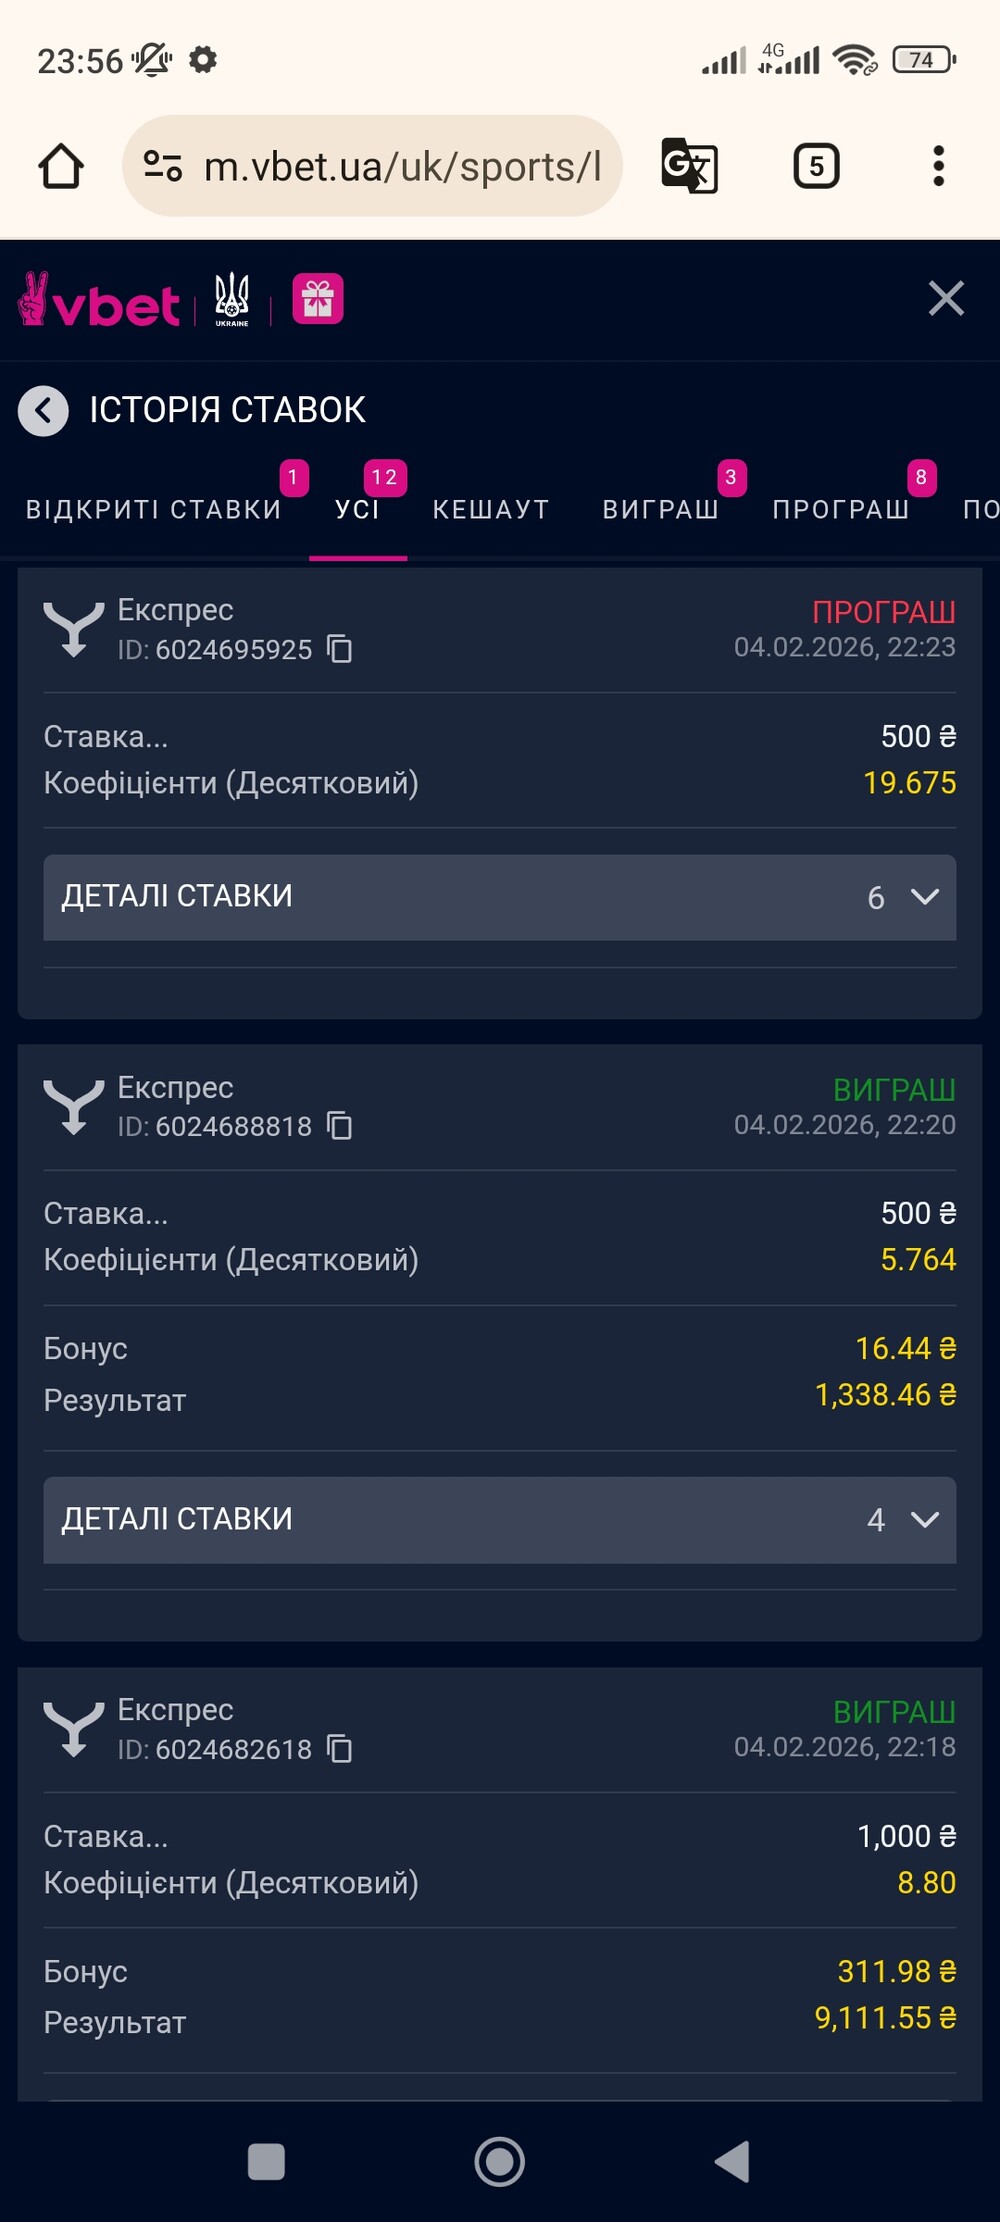Switch to ВІДКРИТІ СТАВКИ tab
Image resolution: width=1000 pixels, height=2222 pixels.
coord(154,509)
